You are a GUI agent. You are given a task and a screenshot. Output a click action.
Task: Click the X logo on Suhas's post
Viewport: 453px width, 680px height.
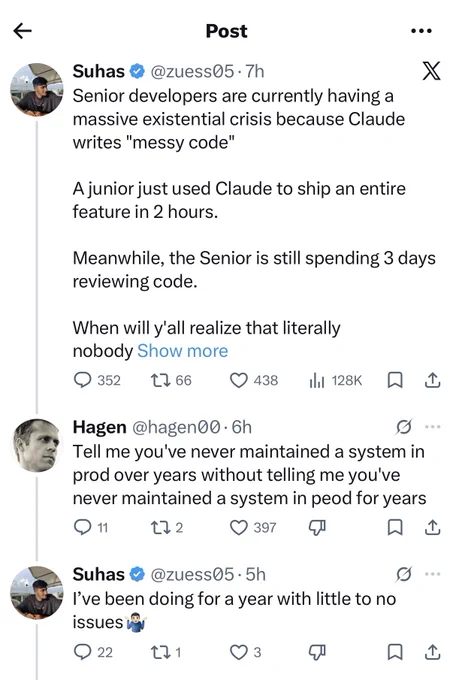[x=431, y=71]
